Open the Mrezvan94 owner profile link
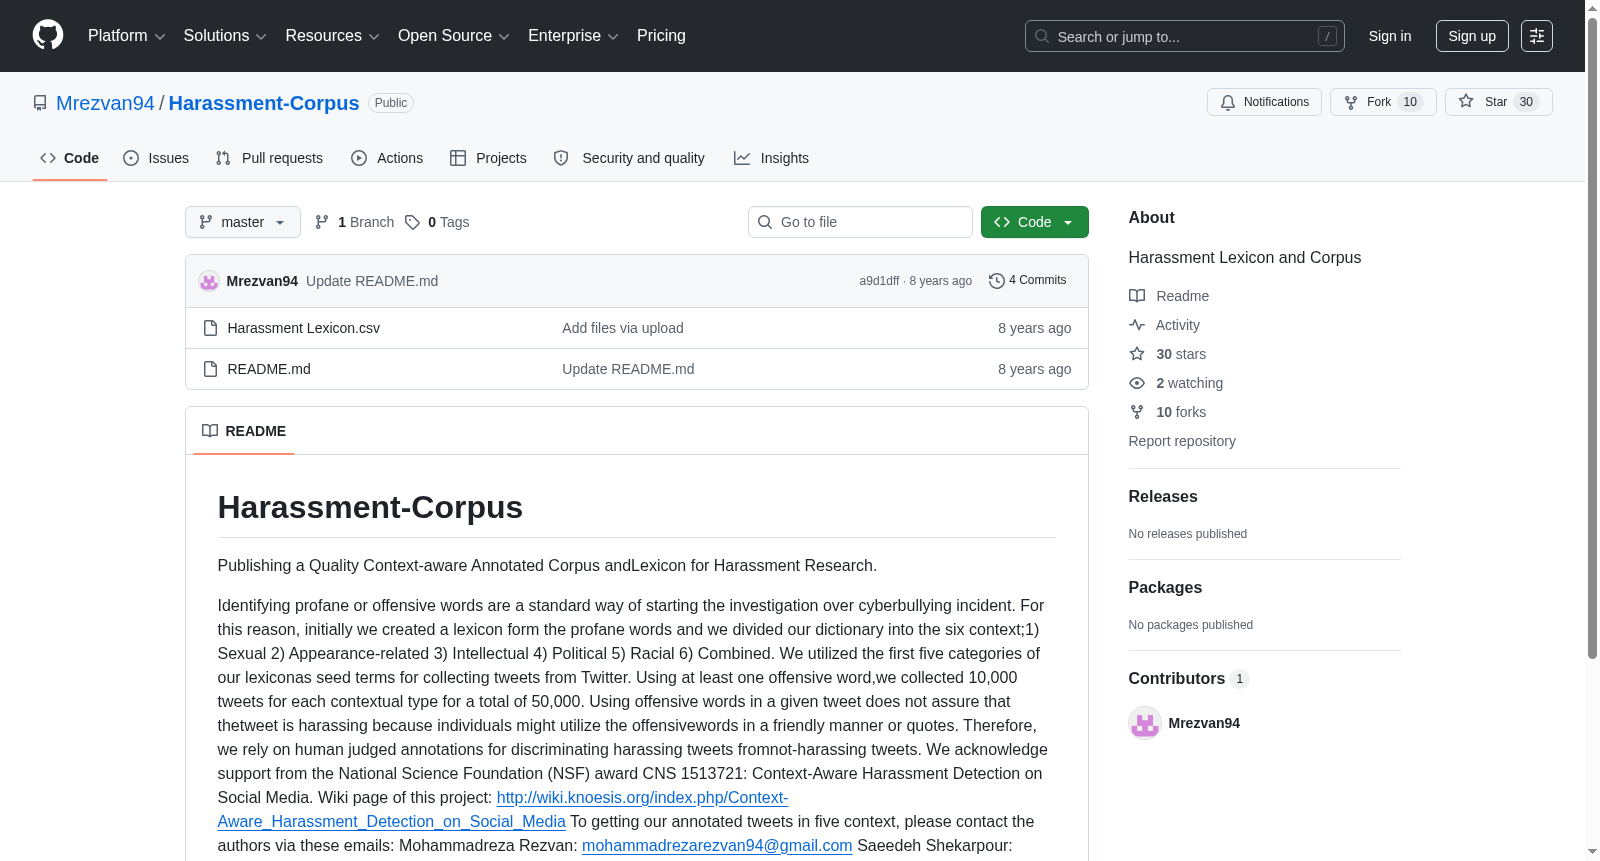Viewport: 1600px width, 861px height. point(105,103)
